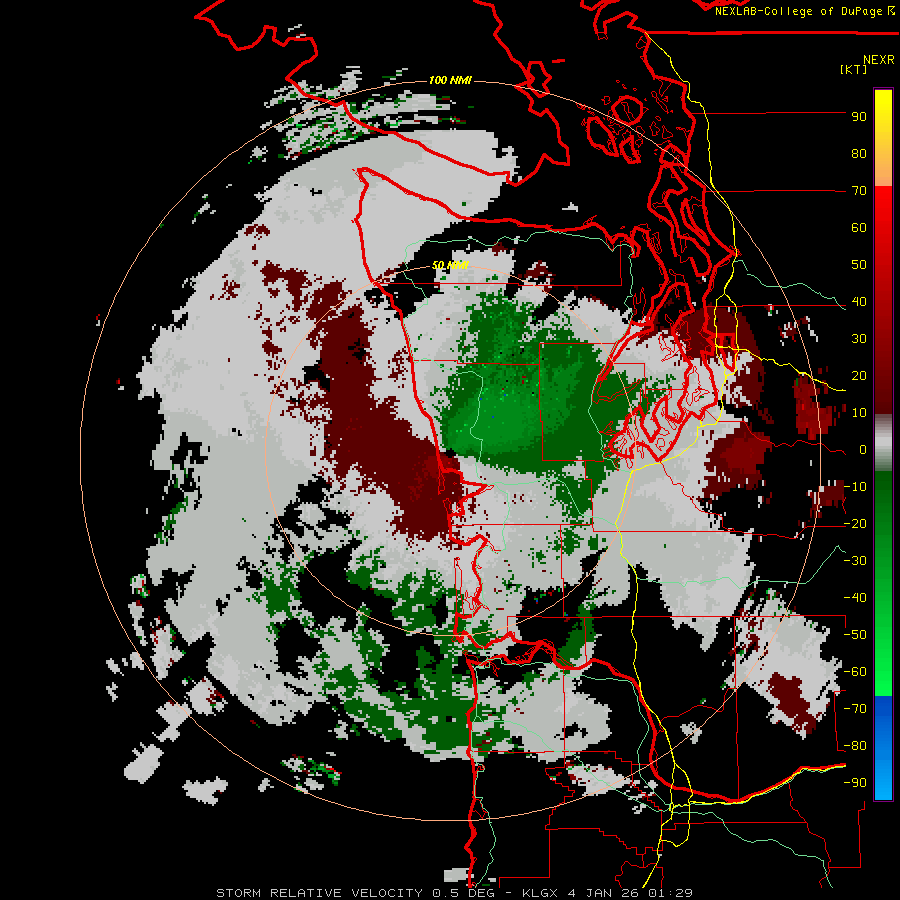Click the NEXR label above the scale
Screen dimensions: 900x900
pos(878,60)
